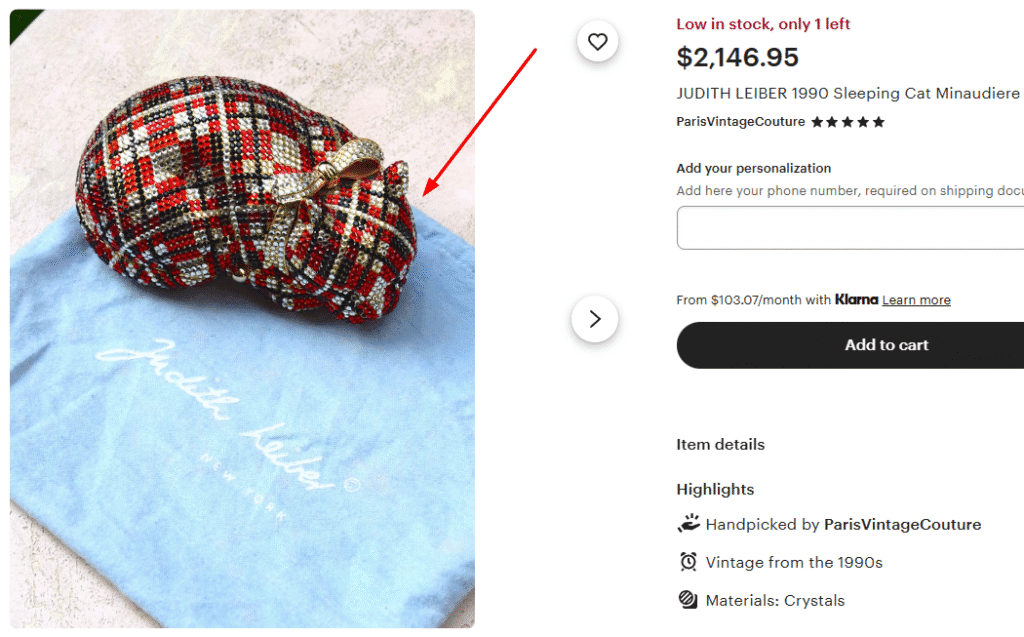1024x637 pixels.
Task: Click the JUDITH LEIBER product title
Action: [x=848, y=93]
